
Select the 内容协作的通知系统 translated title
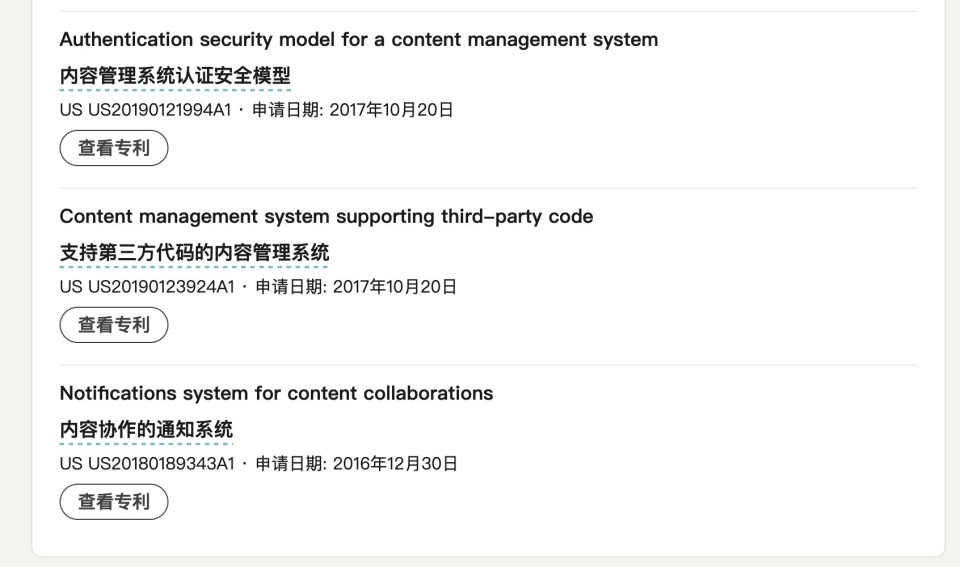point(146,430)
